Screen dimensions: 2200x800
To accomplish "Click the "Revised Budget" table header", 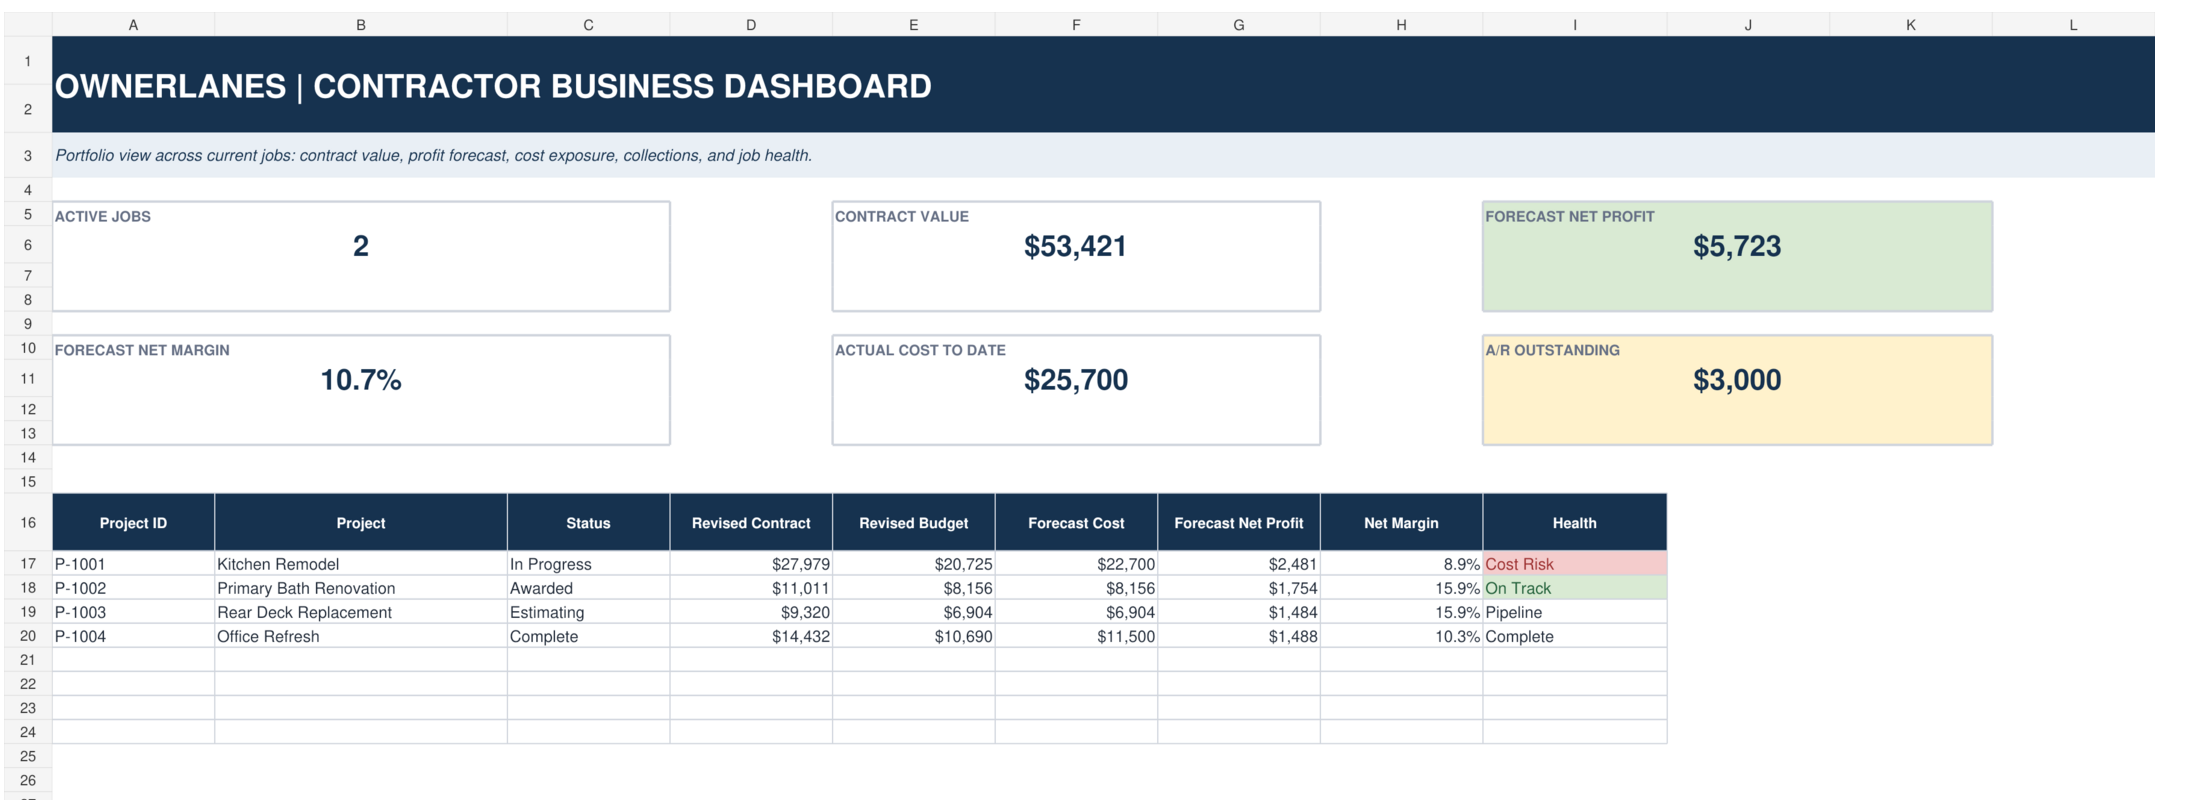I will pyautogui.click(x=914, y=523).
